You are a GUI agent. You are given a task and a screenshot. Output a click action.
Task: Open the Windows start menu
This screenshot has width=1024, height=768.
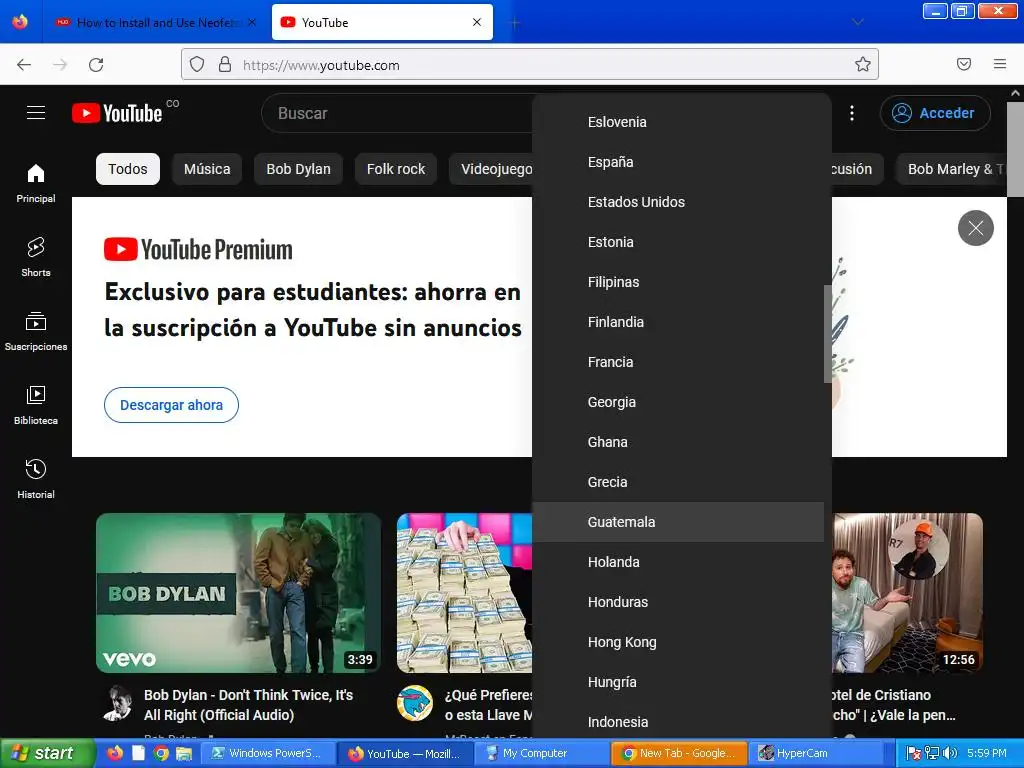pyautogui.click(x=47, y=753)
